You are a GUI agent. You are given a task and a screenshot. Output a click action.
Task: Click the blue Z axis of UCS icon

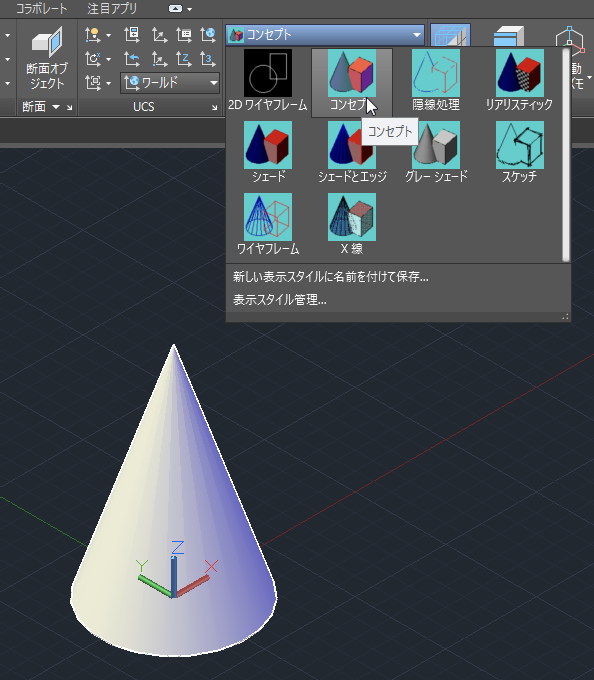click(x=174, y=577)
